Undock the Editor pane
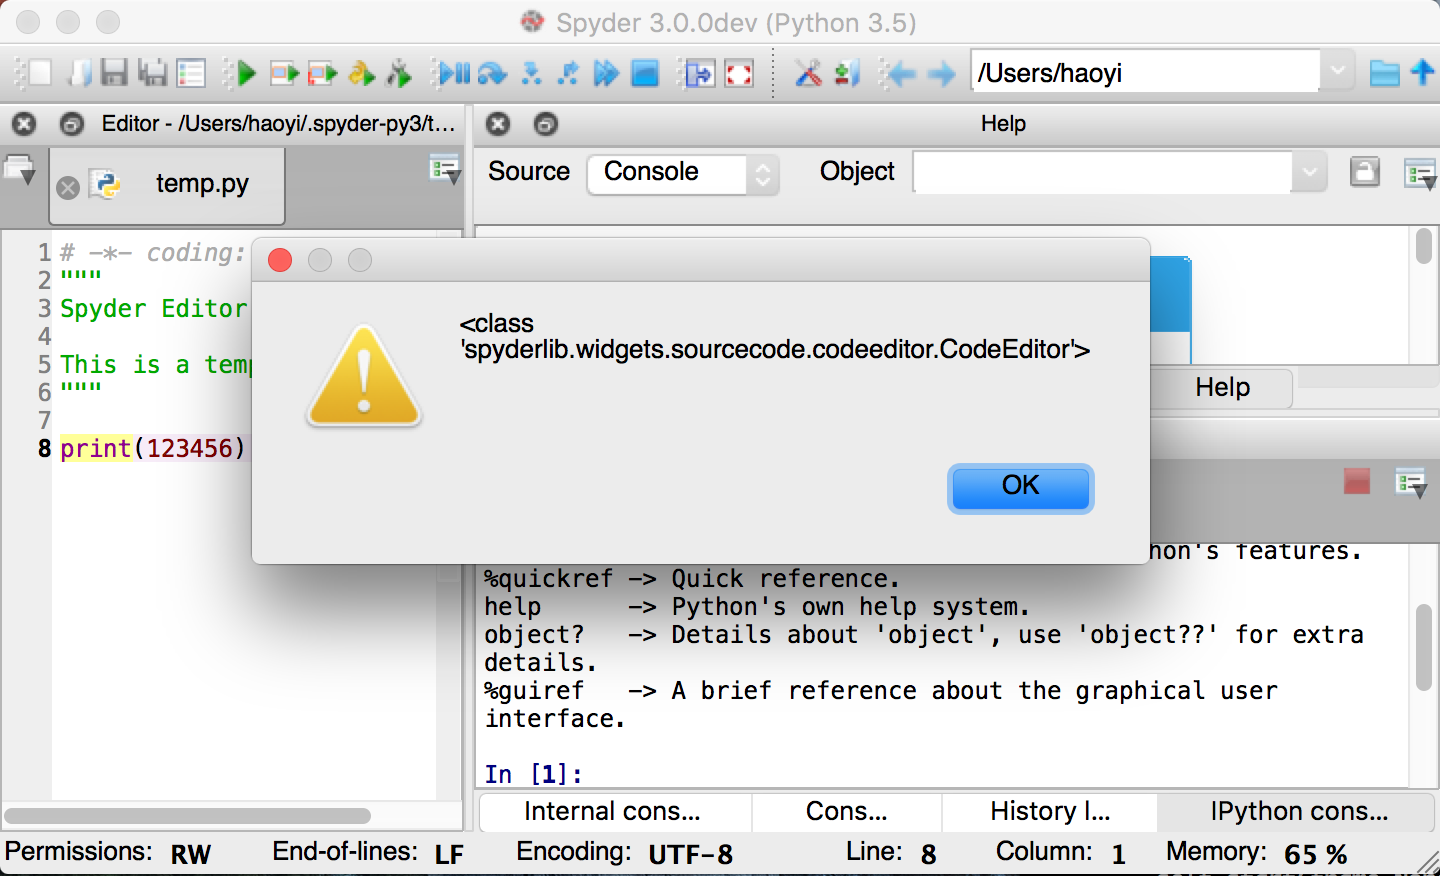 click(72, 124)
